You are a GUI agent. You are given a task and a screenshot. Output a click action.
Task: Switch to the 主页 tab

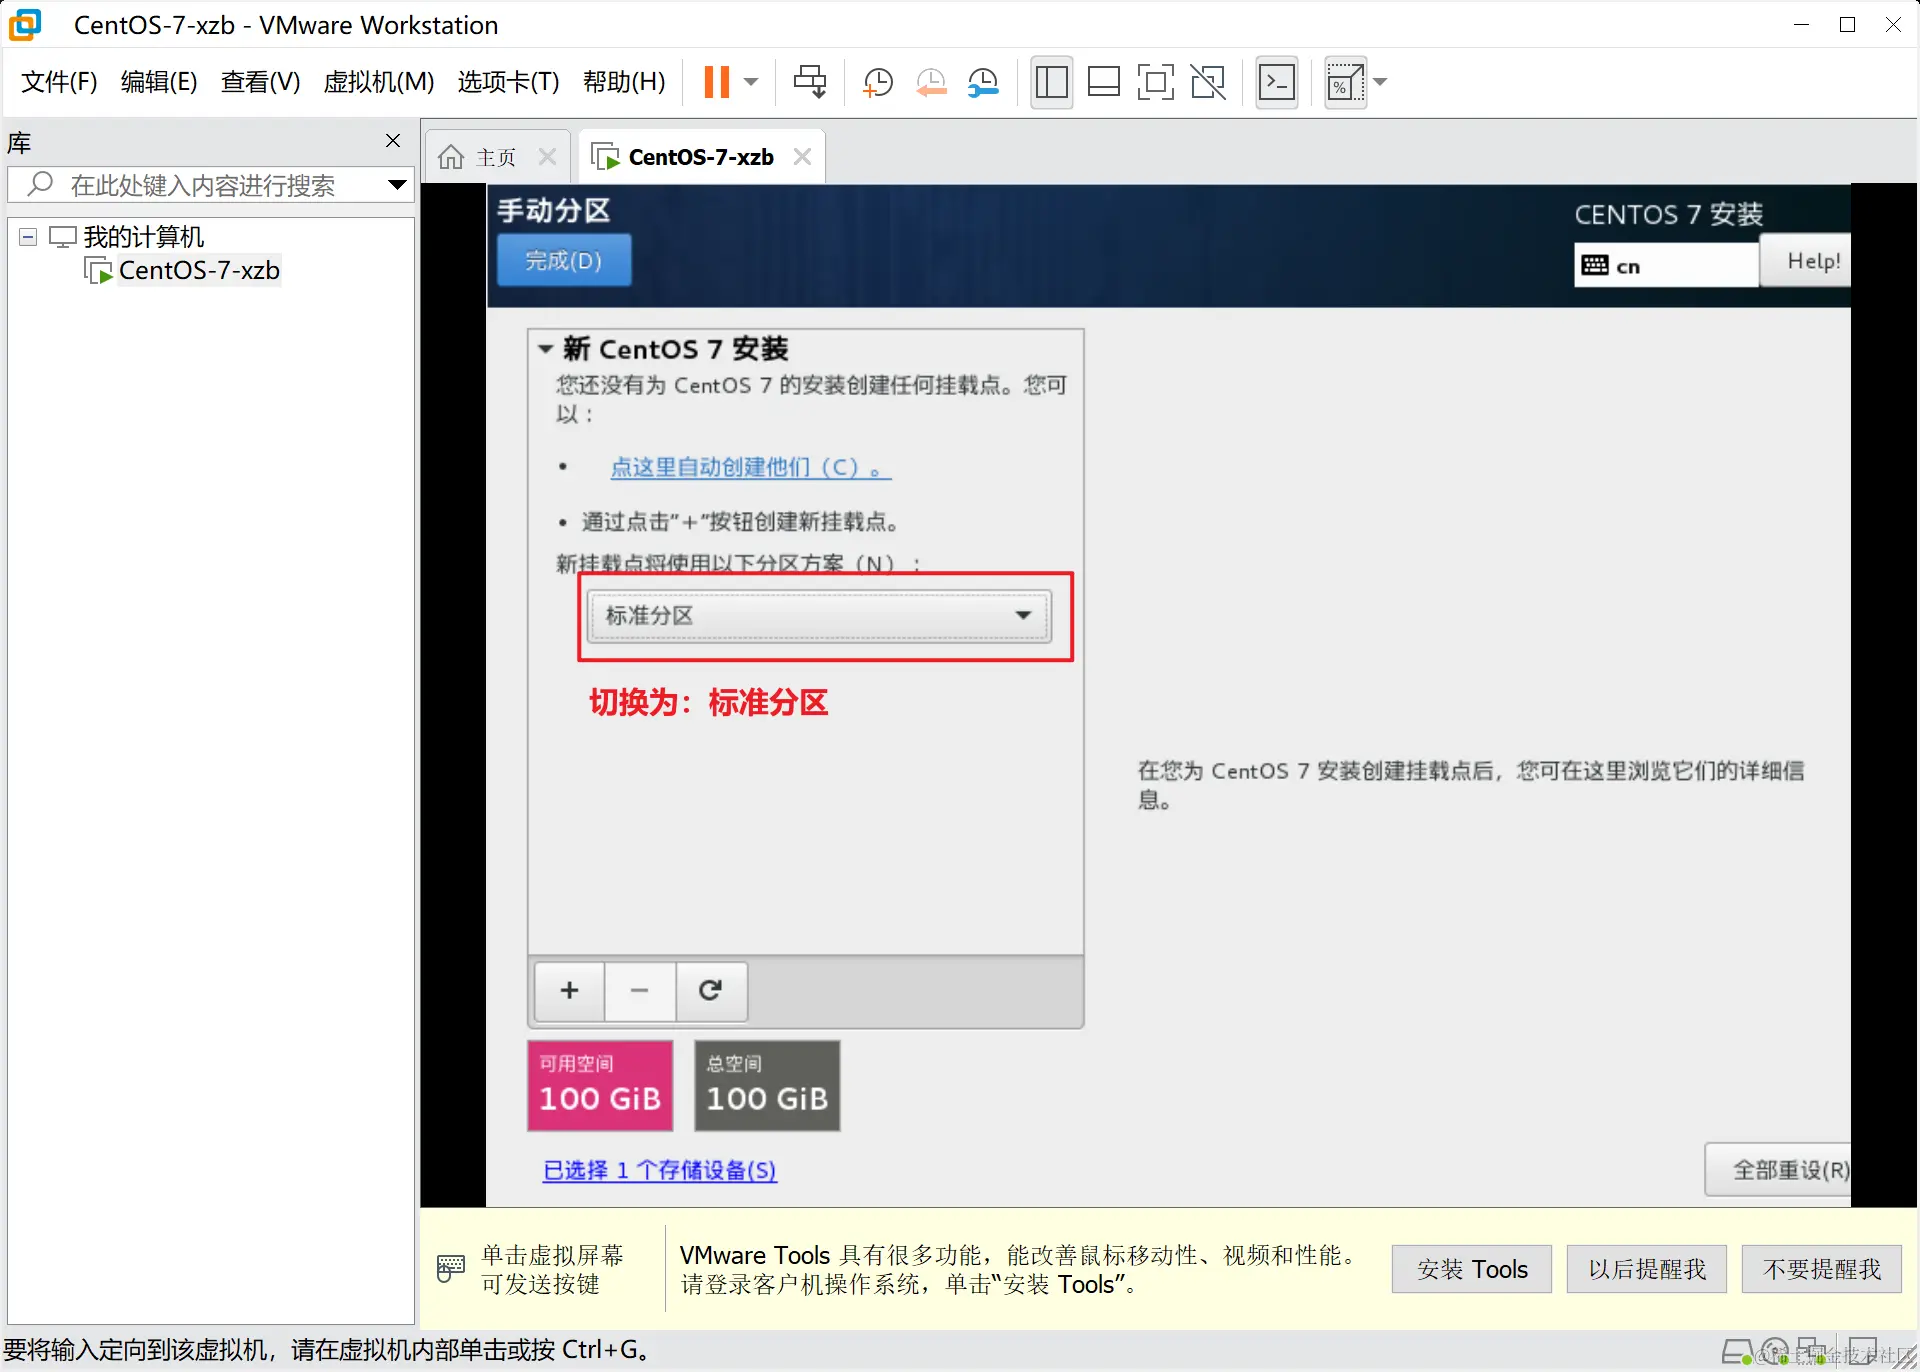coord(496,158)
